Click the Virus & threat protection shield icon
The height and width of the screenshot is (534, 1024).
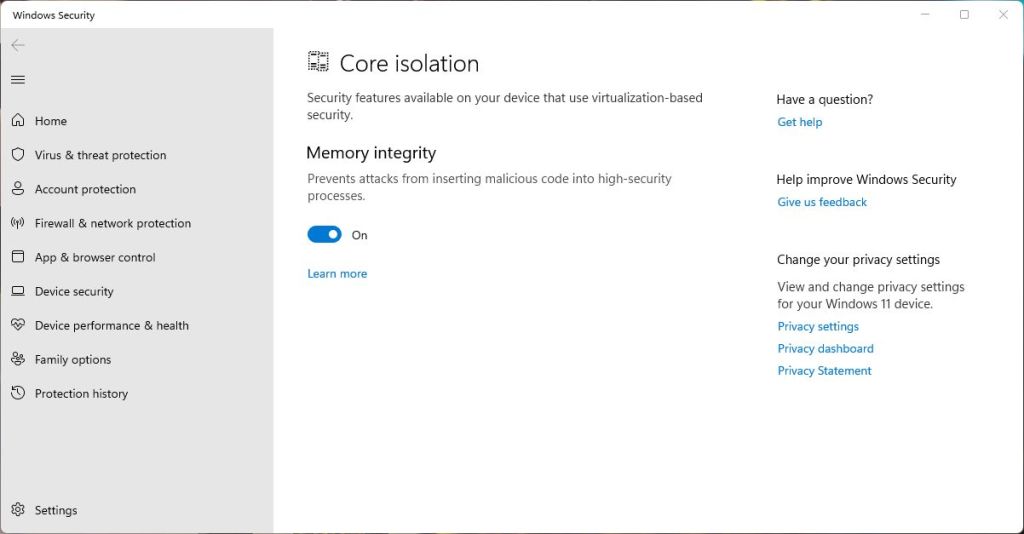[x=18, y=155]
